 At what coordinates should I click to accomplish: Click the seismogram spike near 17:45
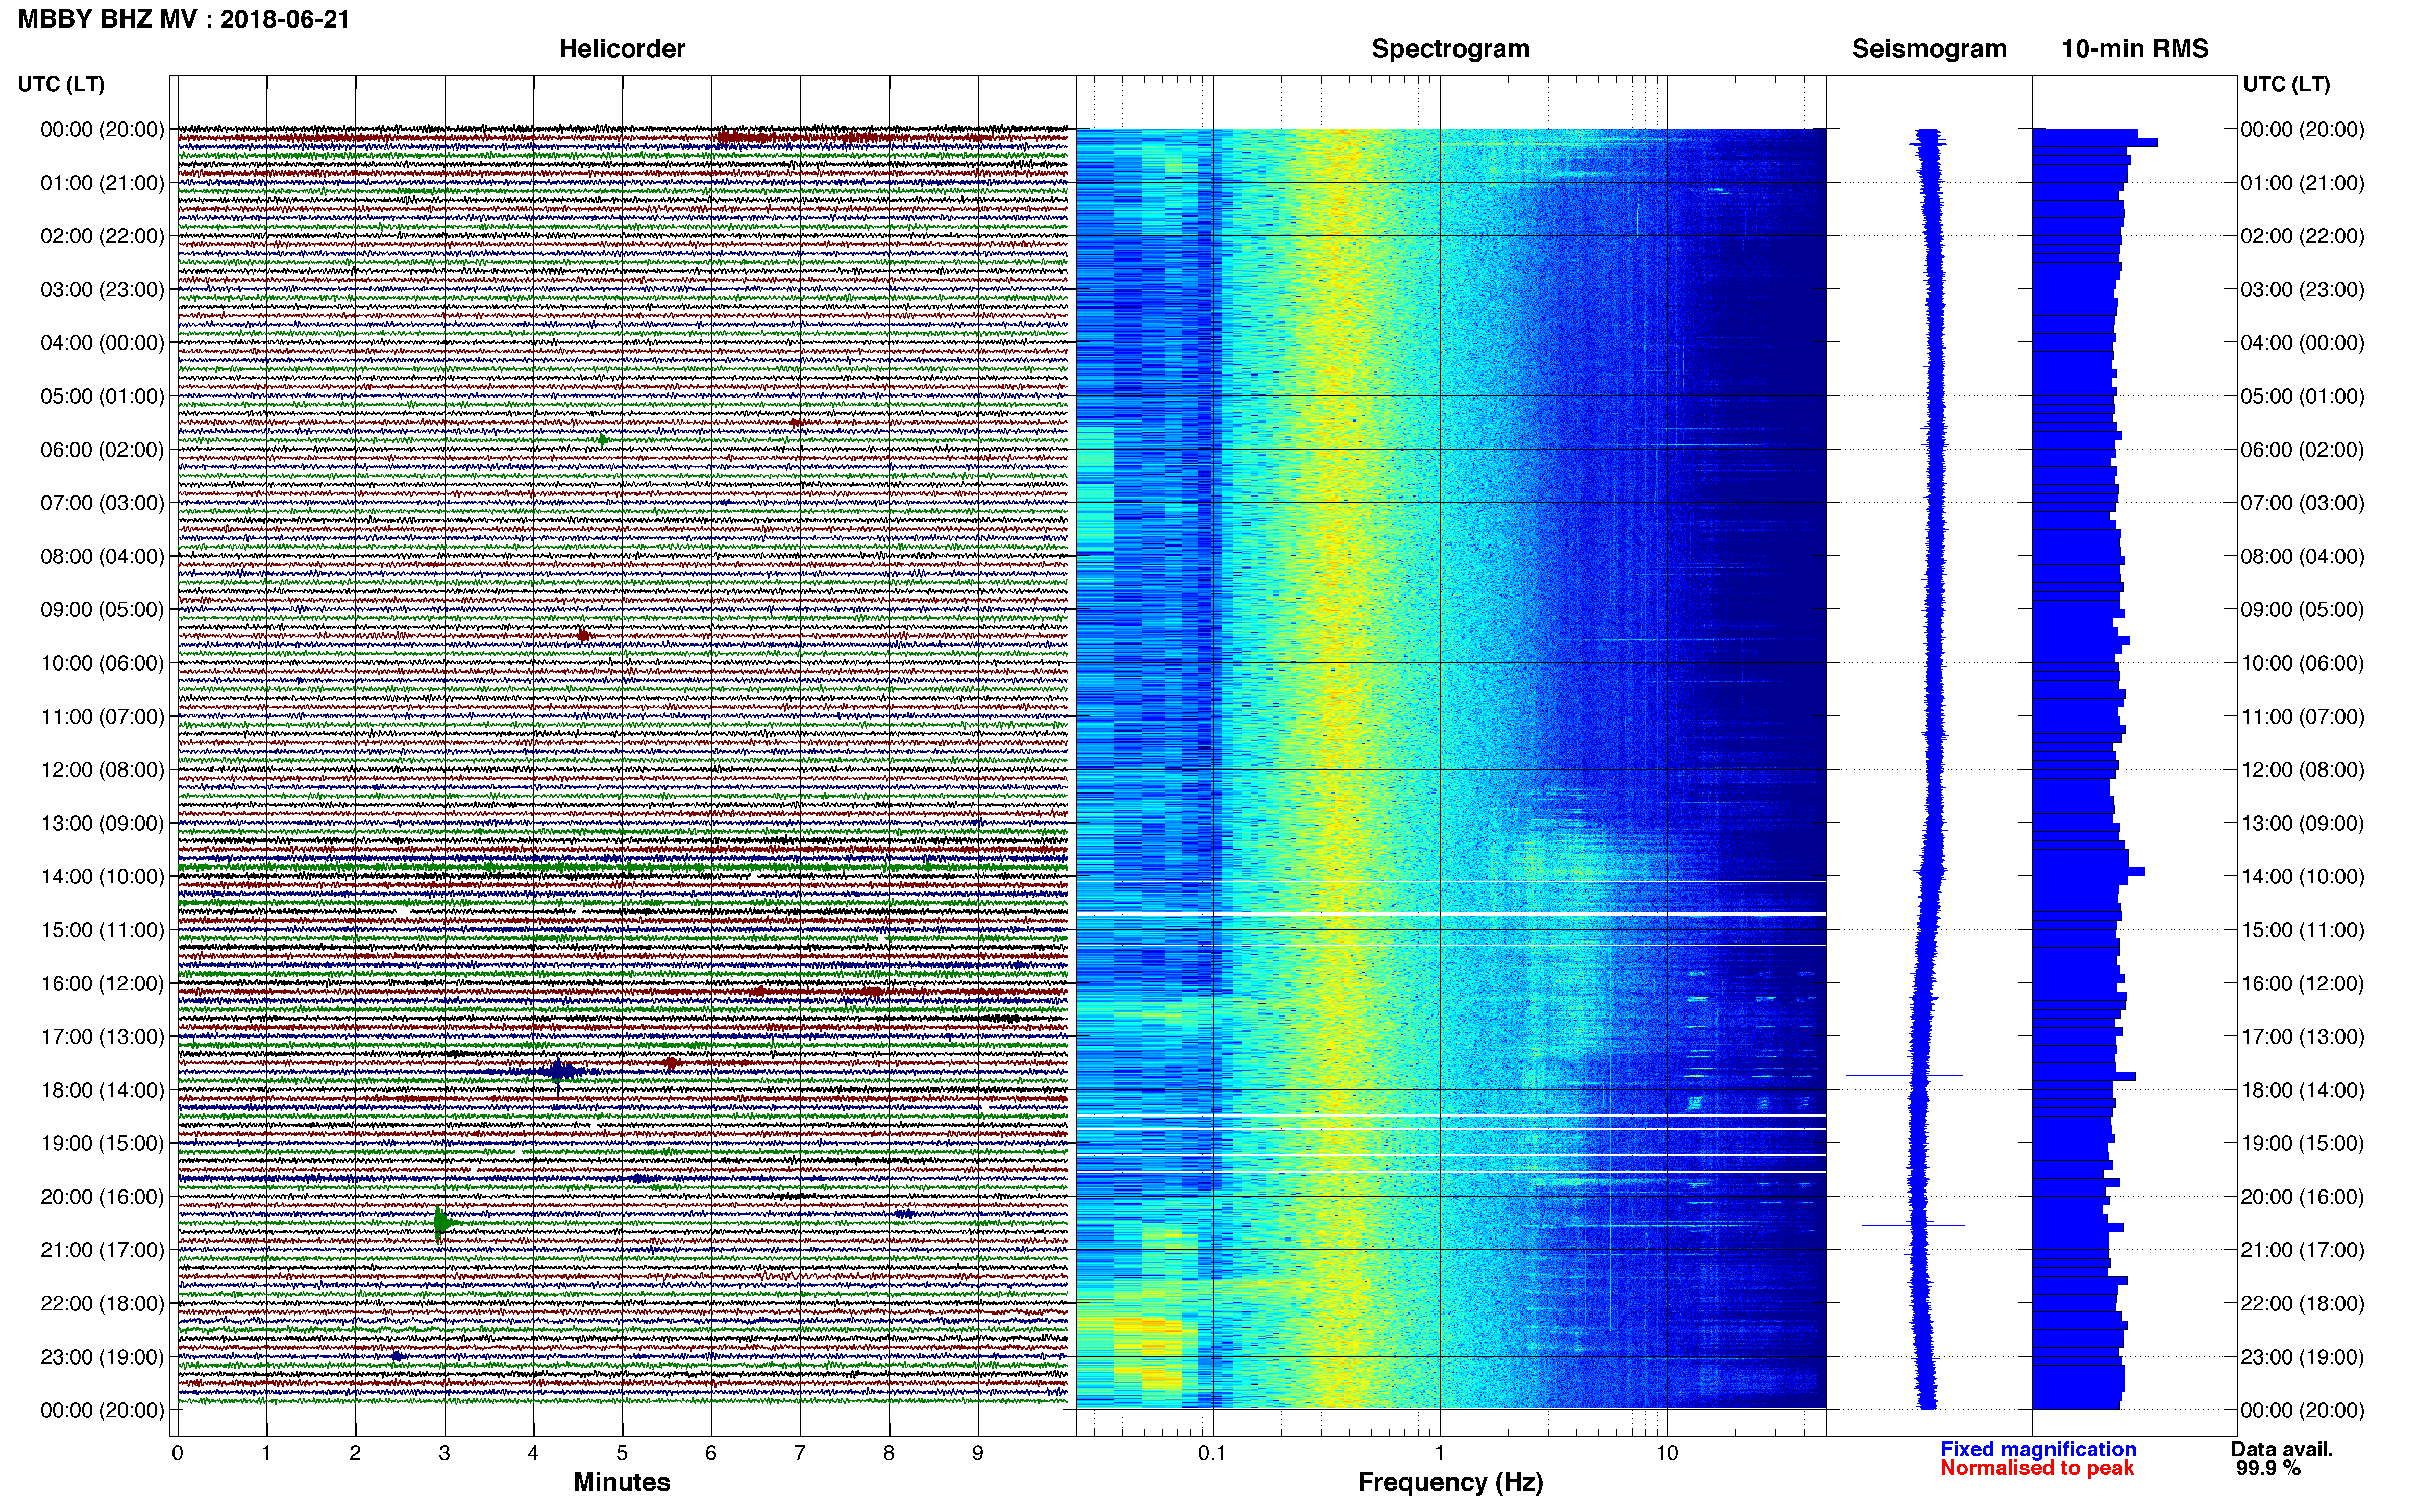pyautogui.click(x=1904, y=1075)
